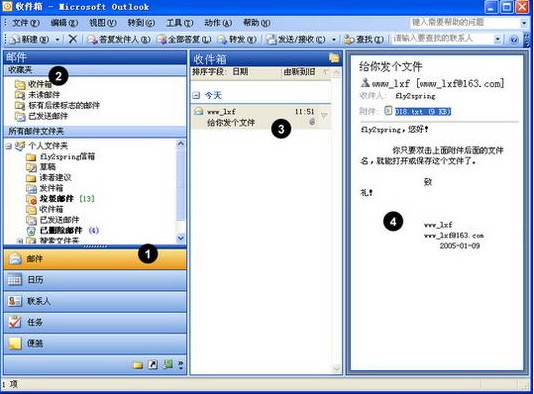Open the navigation pane configure buttons arrow
534x394 pixels.
[180, 365]
